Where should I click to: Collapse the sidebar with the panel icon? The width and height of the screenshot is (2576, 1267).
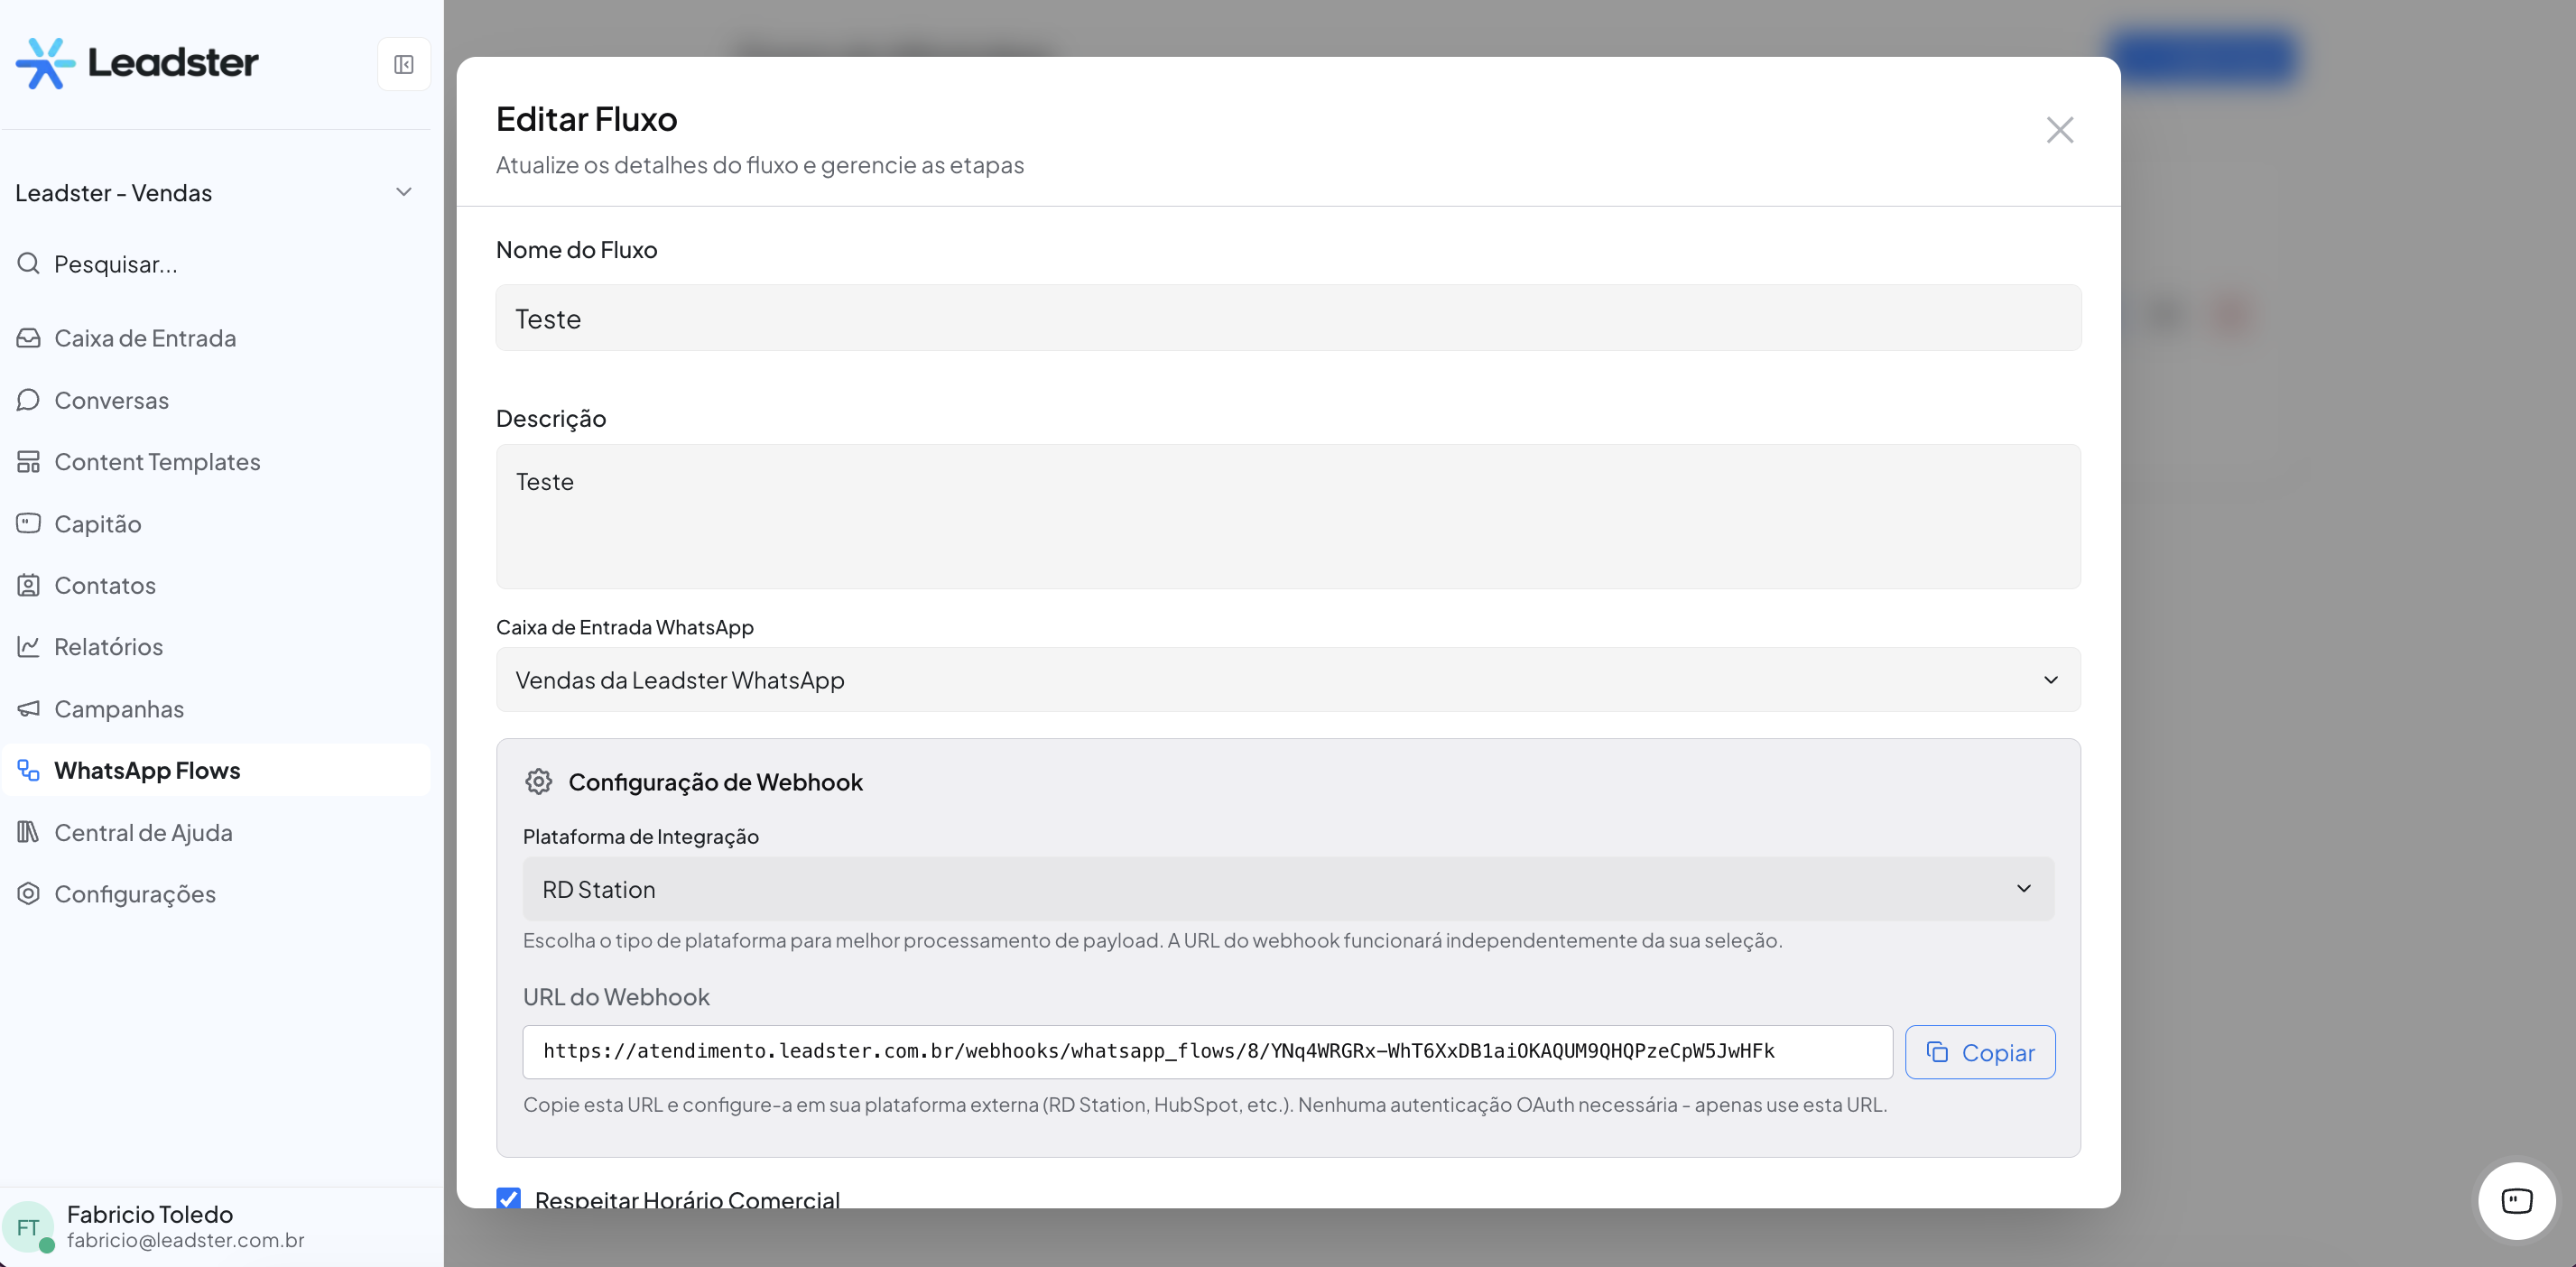coord(403,64)
